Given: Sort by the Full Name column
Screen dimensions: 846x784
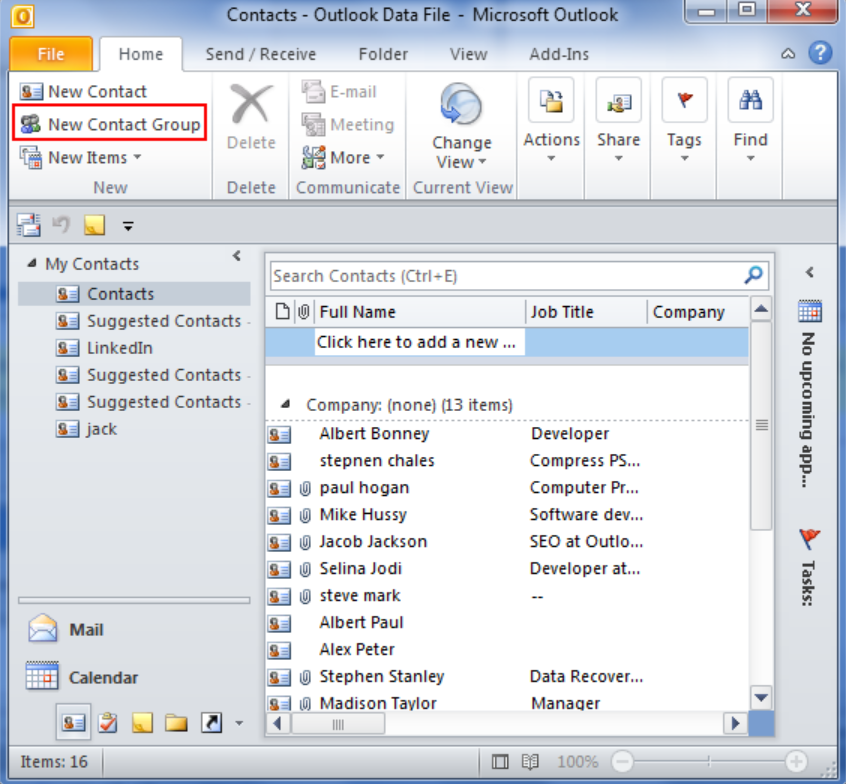Looking at the screenshot, I should click(420, 312).
